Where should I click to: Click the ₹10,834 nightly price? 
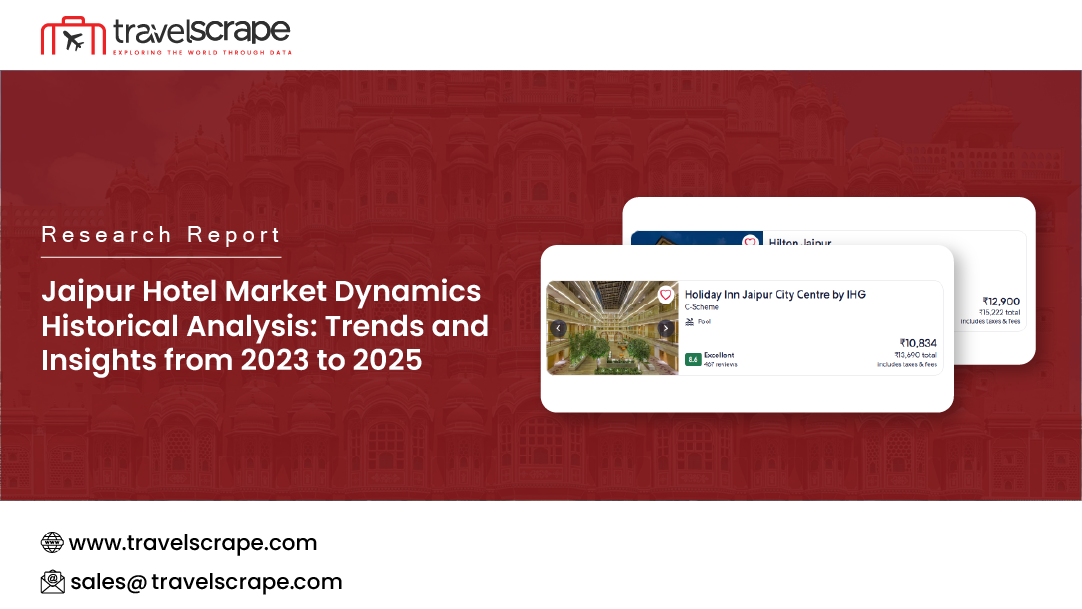[x=917, y=343]
